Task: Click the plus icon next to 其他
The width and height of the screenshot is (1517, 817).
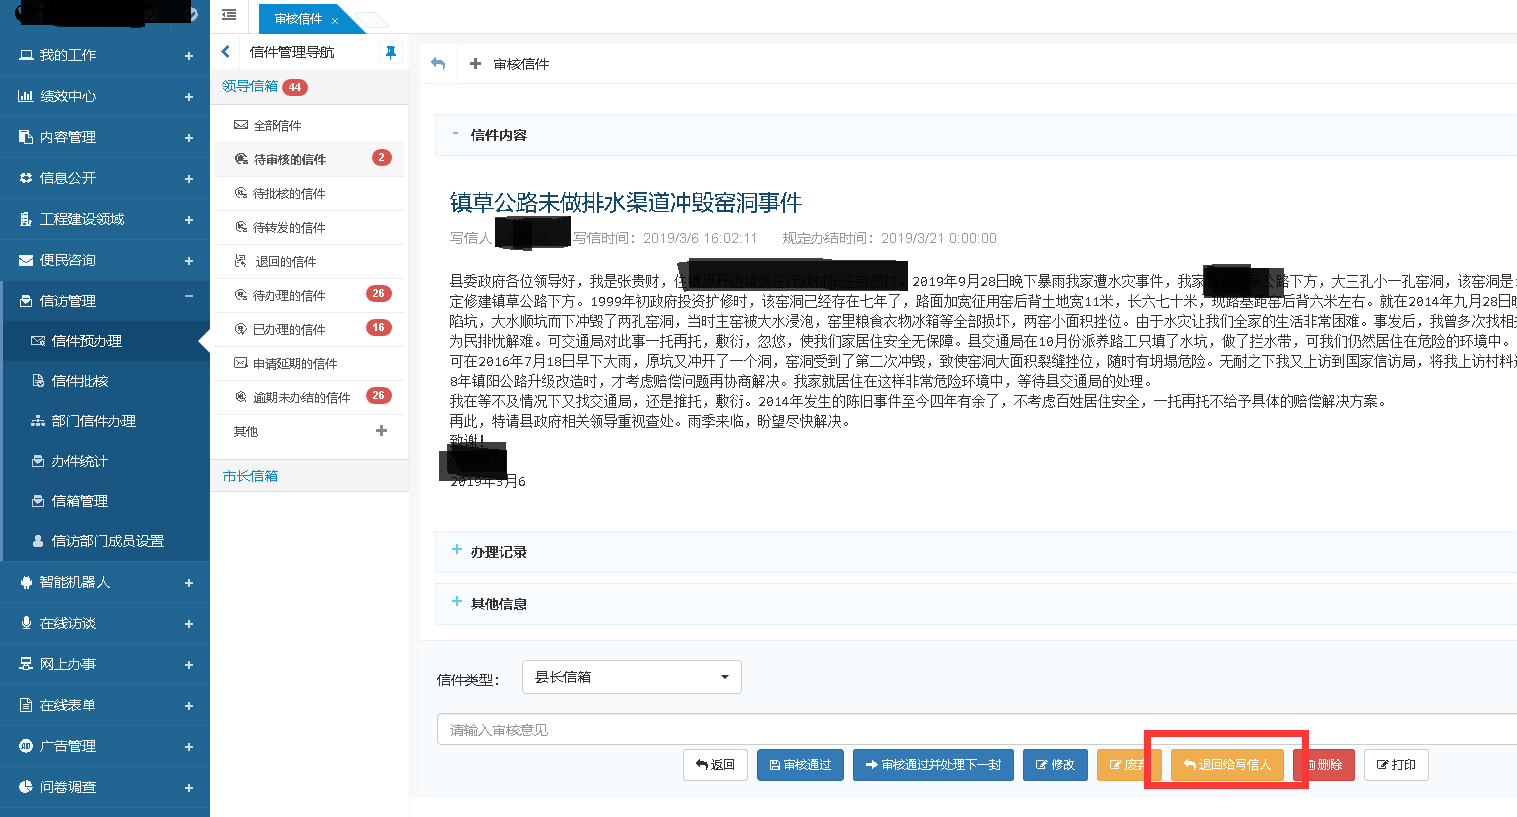Action: pyautogui.click(x=381, y=431)
